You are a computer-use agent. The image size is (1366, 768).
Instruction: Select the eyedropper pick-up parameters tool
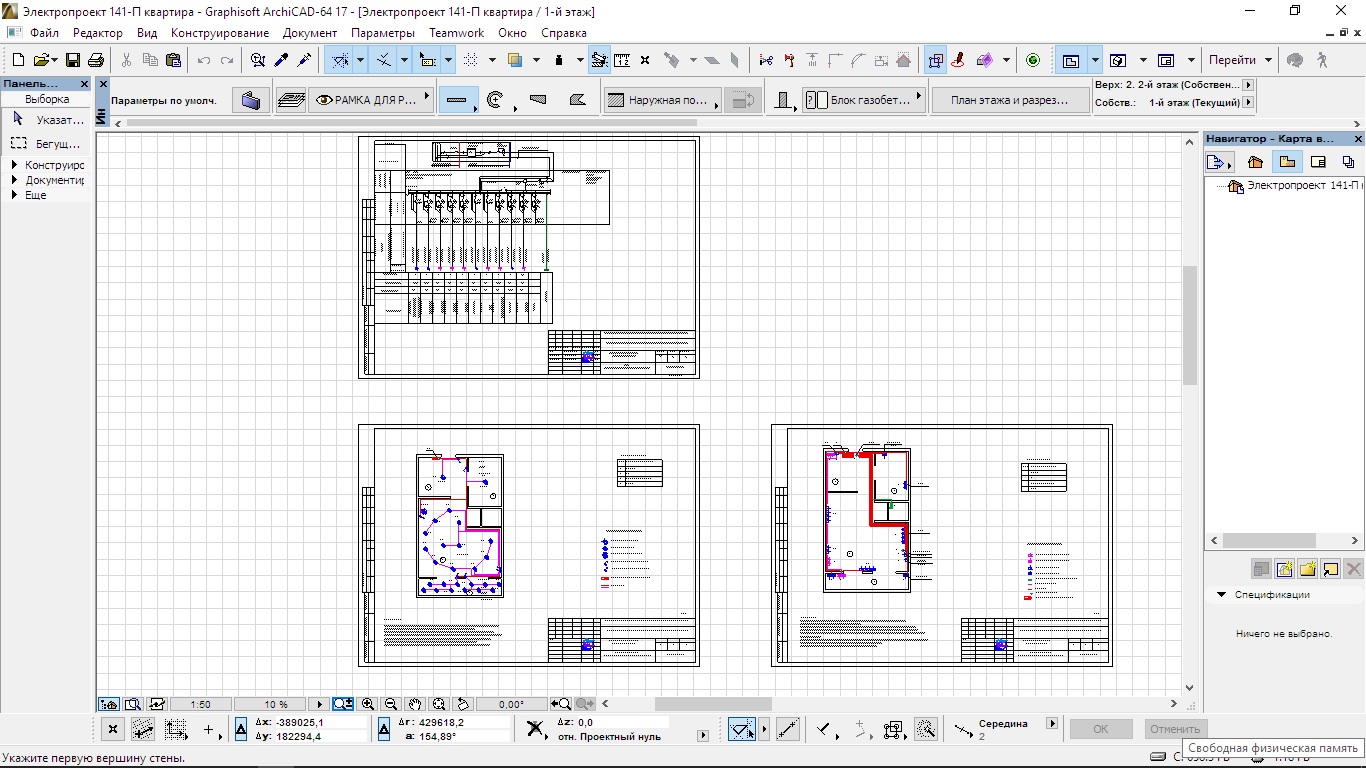(281, 60)
